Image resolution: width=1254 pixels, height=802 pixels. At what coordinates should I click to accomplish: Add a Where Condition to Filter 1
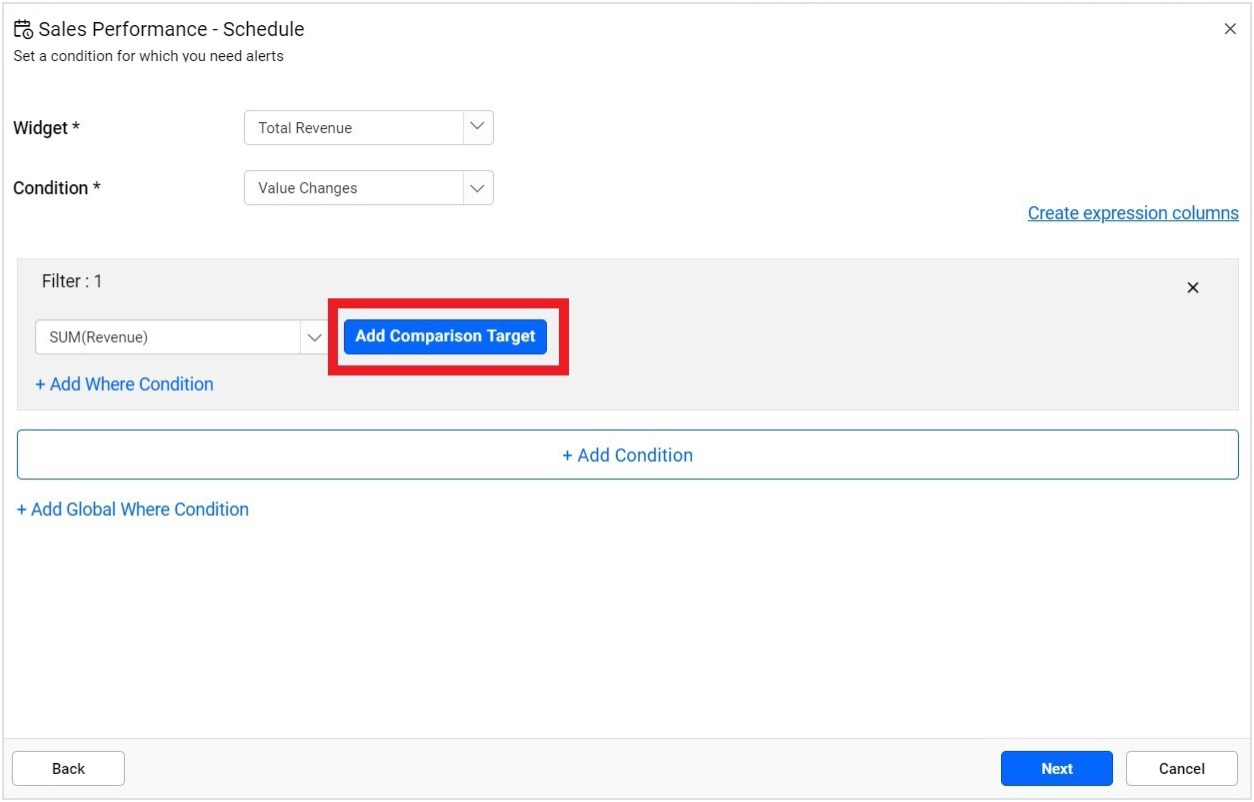(124, 384)
